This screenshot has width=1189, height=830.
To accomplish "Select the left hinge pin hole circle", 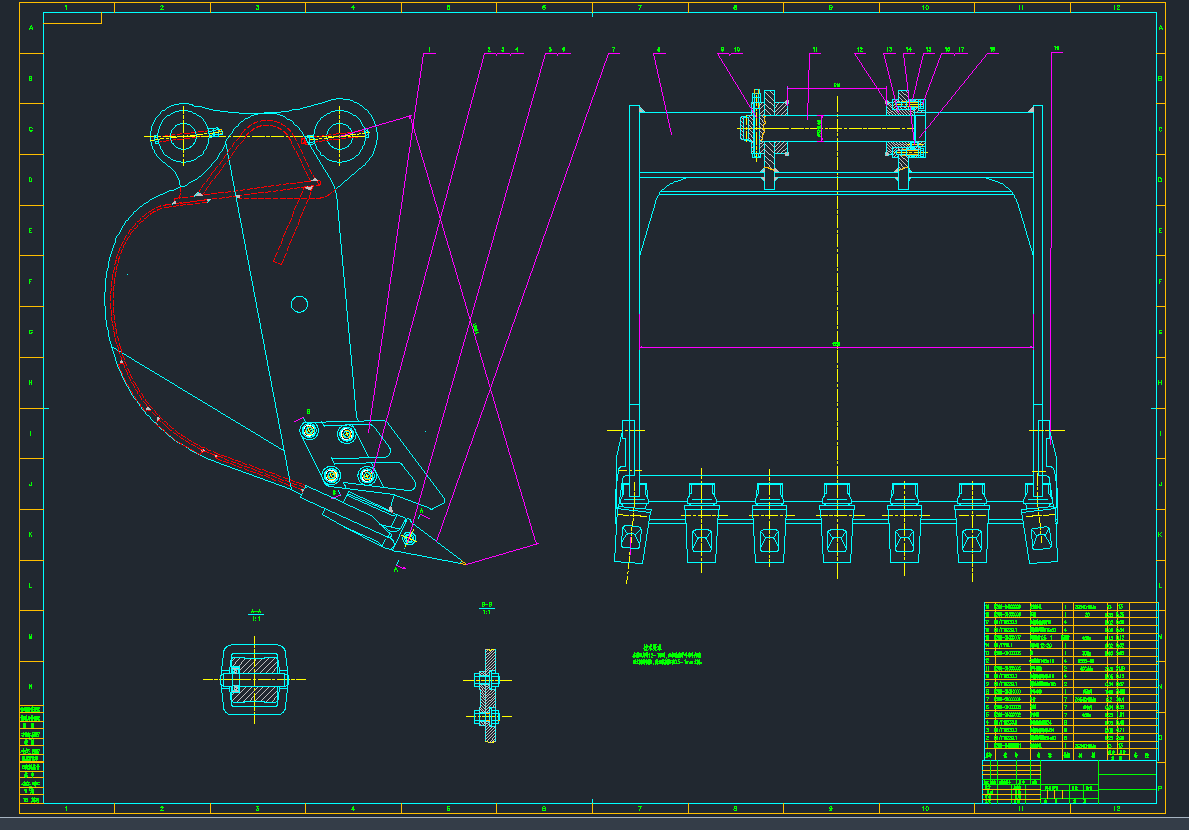I will tap(183, 135).
